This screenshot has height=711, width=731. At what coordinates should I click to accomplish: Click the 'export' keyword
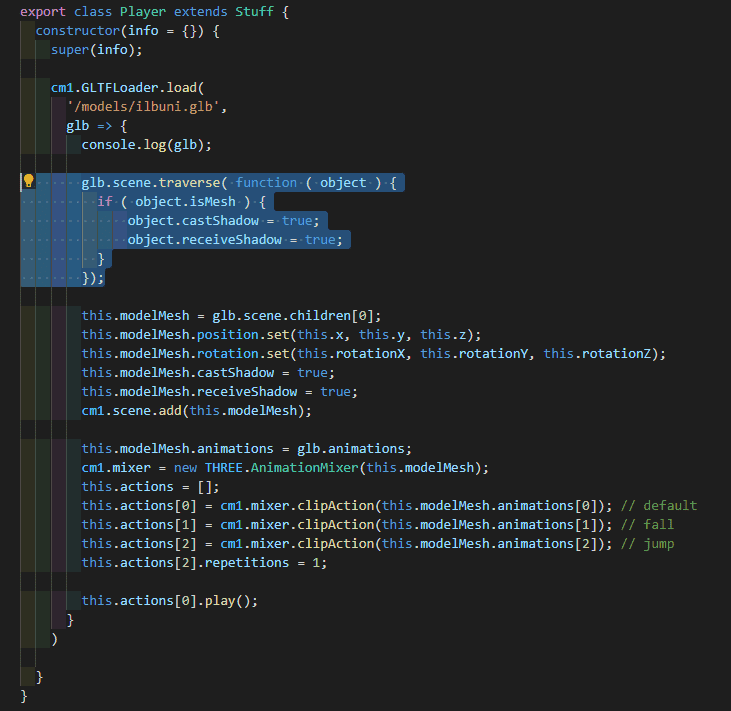click(x=43, y=12)
